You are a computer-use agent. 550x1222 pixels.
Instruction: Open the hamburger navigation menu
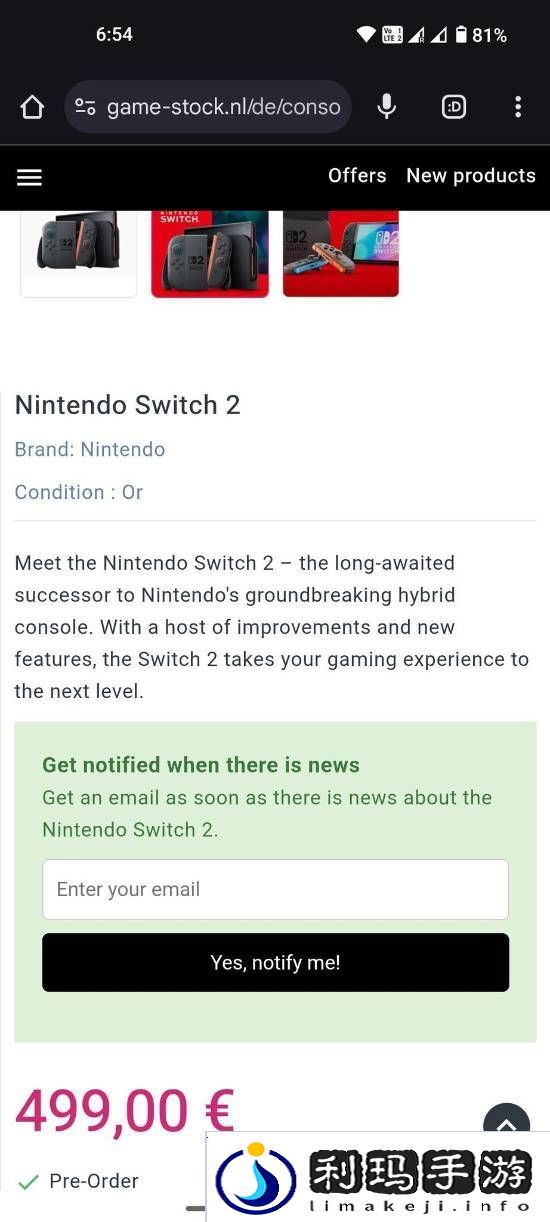point(30,177)
